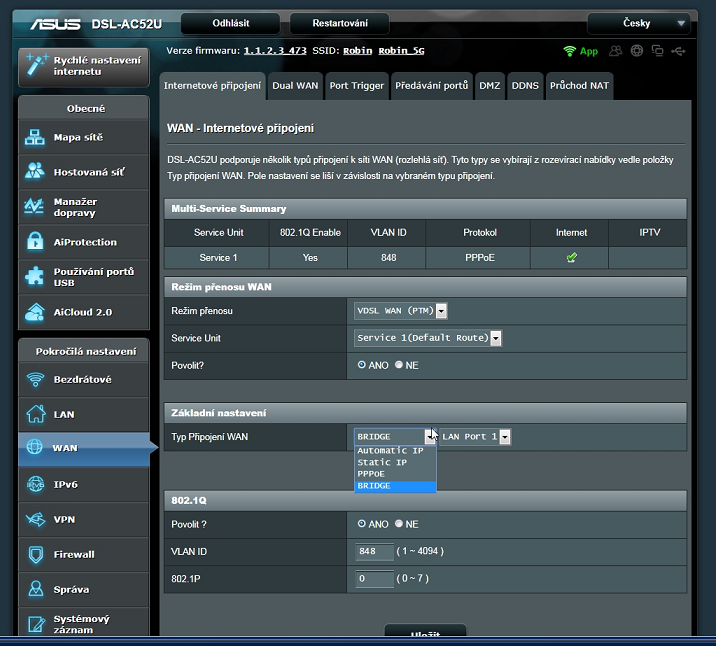
Task: Select ANO for WAN Povolit
Action: [362, 366]
